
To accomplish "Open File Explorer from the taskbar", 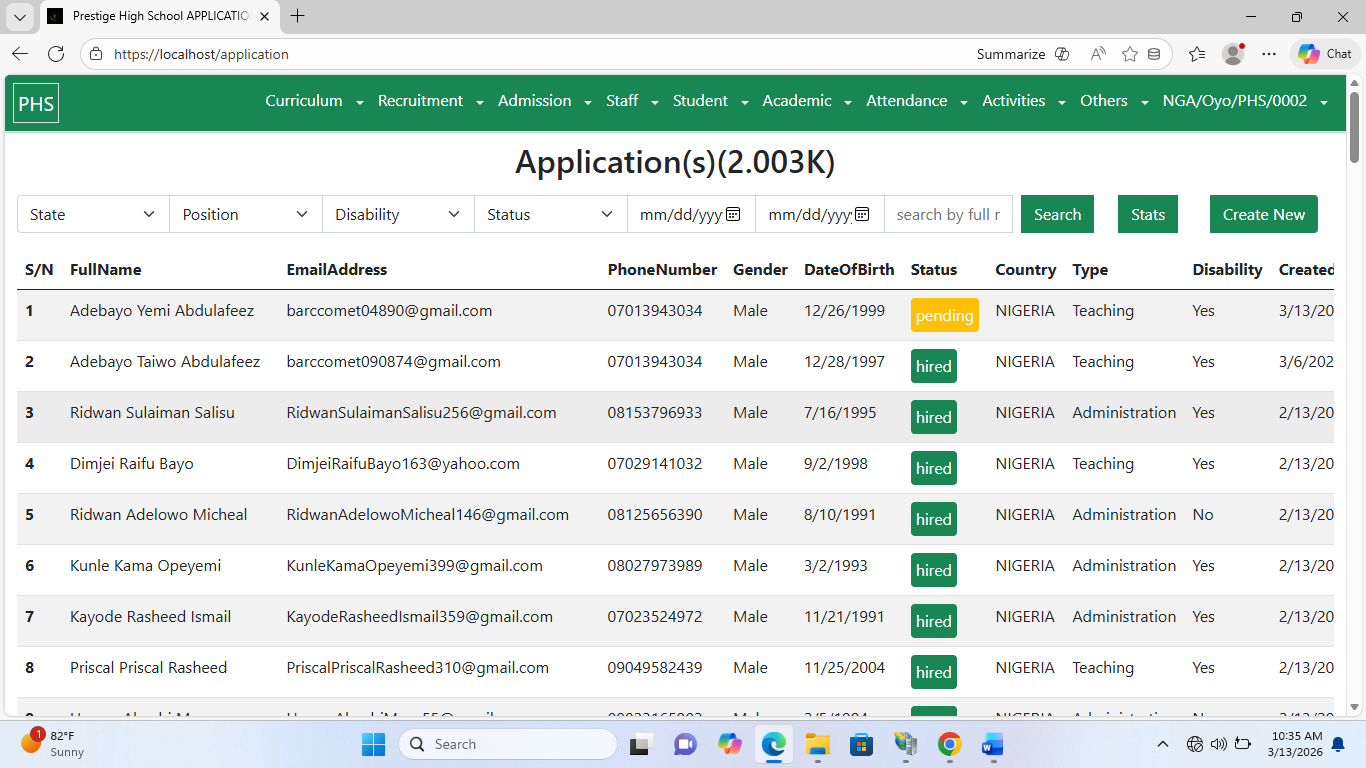I will 818,744.
